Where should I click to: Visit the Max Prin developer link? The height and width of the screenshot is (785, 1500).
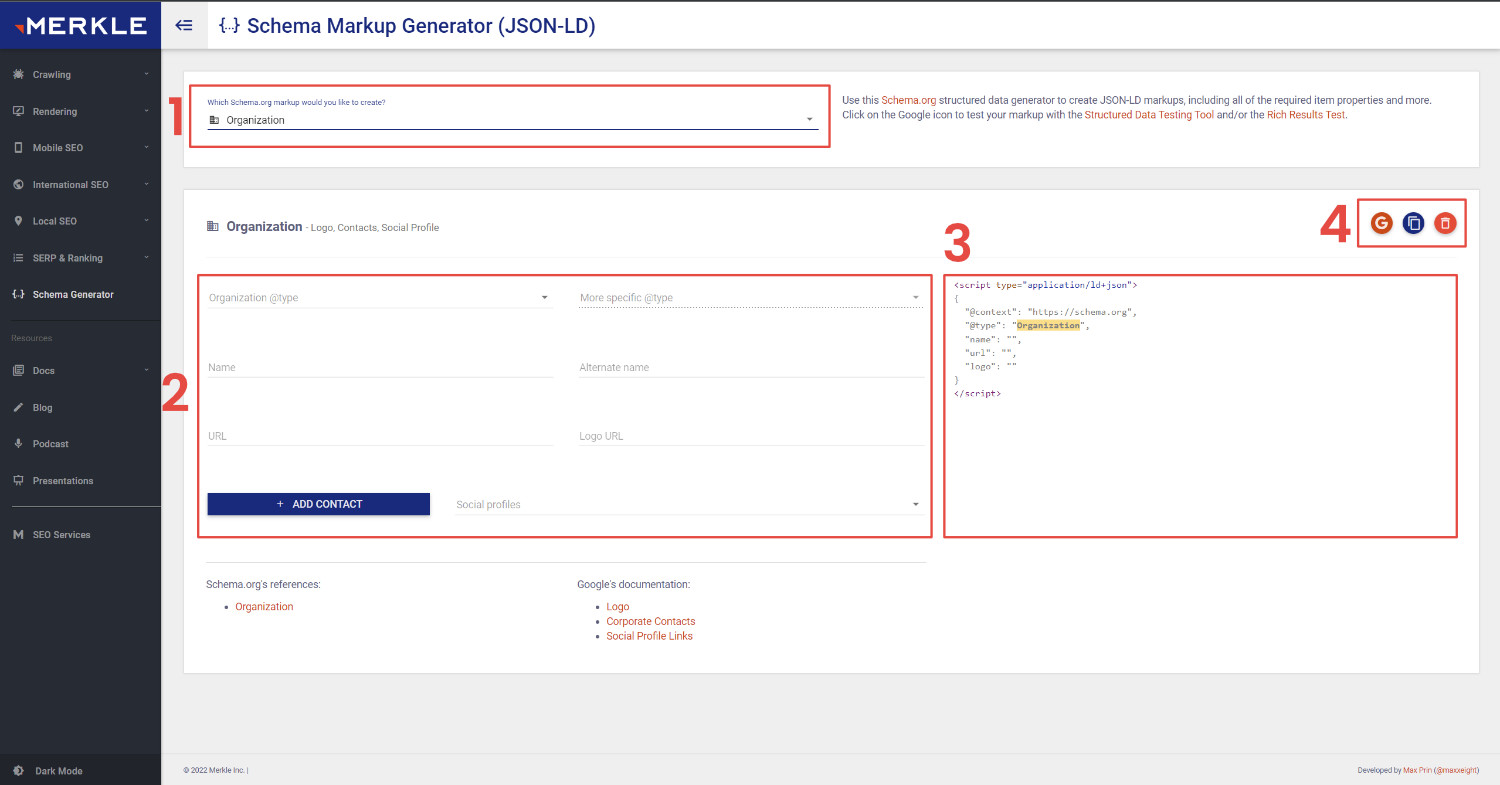1441,771
